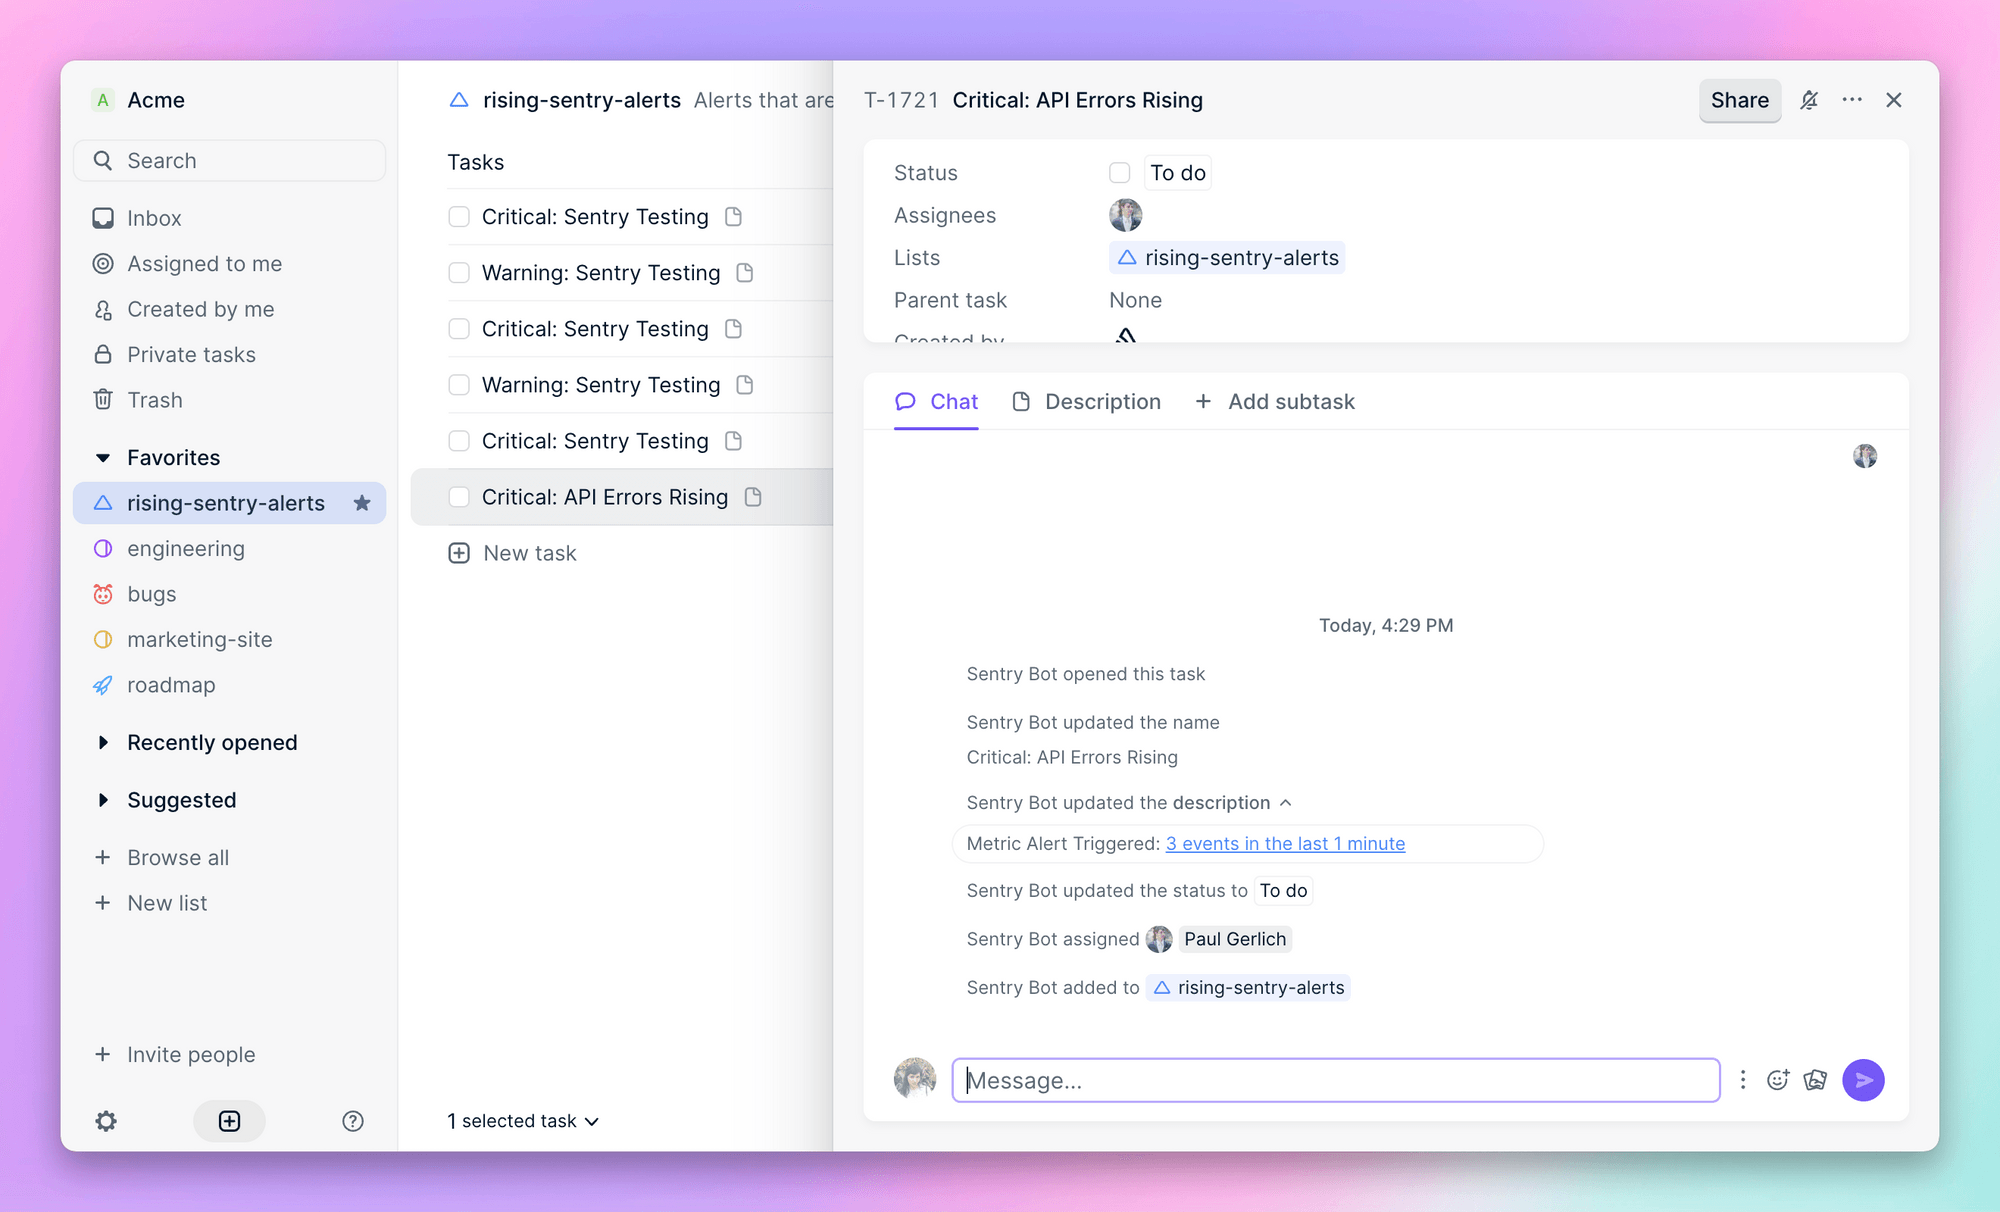Tick the To do status checkbox
This screenshot has width=2000, height=1212.
1119,173
